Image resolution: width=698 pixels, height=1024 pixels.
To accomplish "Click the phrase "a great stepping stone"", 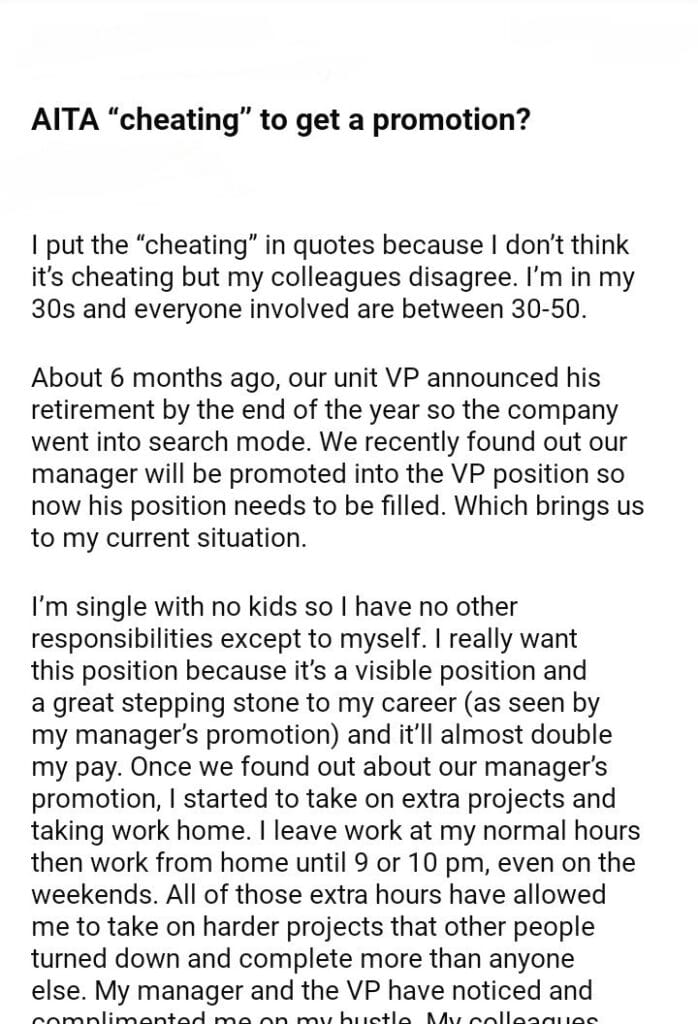I will 146,702.
